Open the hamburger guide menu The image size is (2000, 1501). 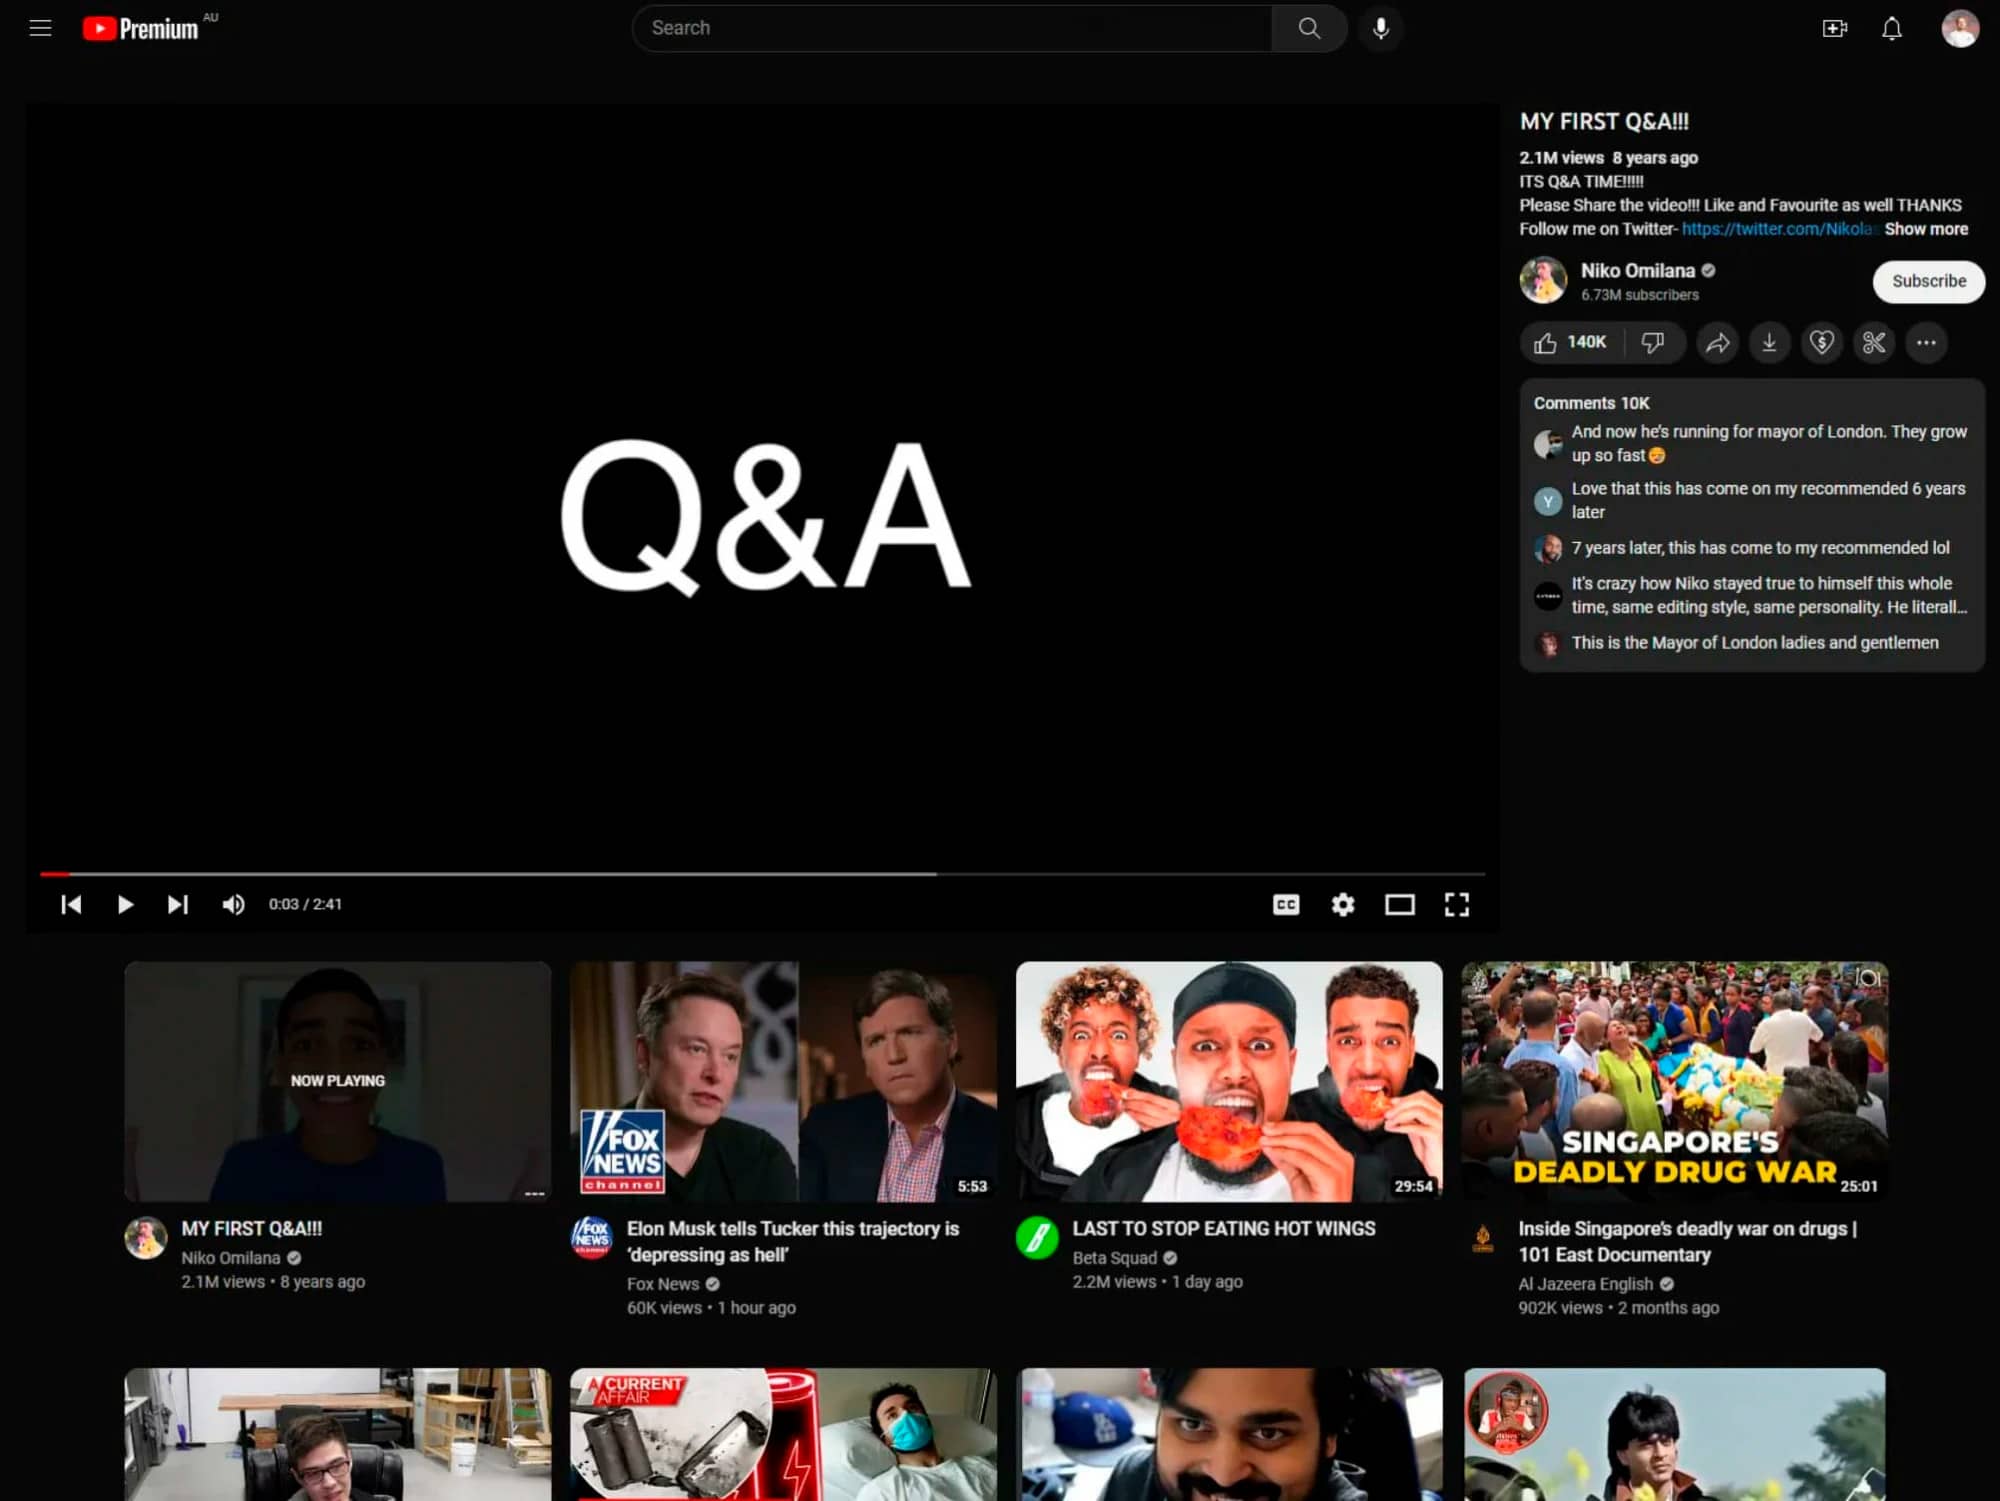pyautogui.click(x=40, y=28)
